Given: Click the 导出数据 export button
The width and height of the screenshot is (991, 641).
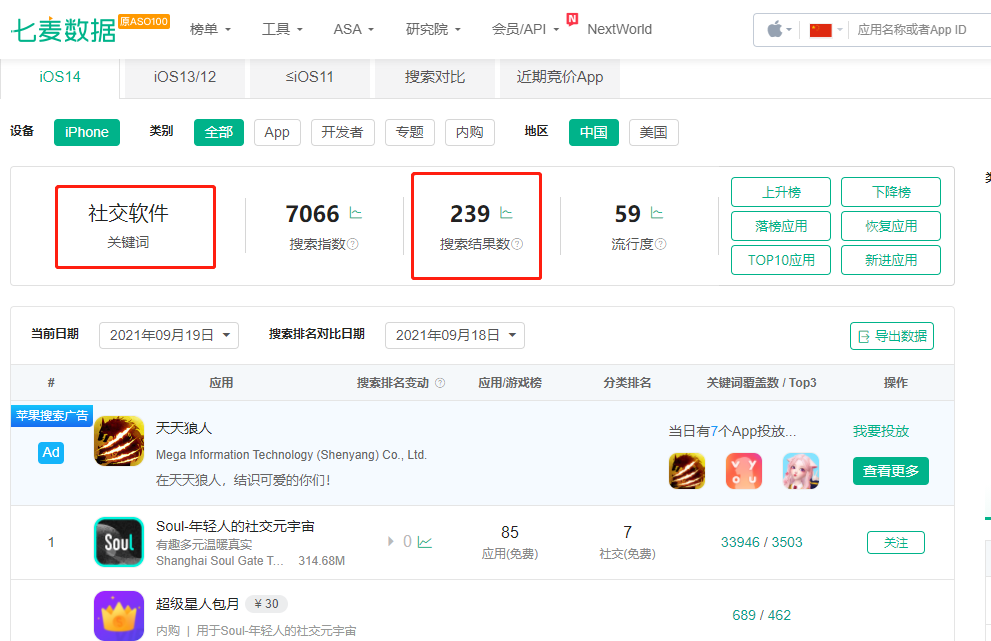Looking at the screenshot, I should click(x=892, y=336).
